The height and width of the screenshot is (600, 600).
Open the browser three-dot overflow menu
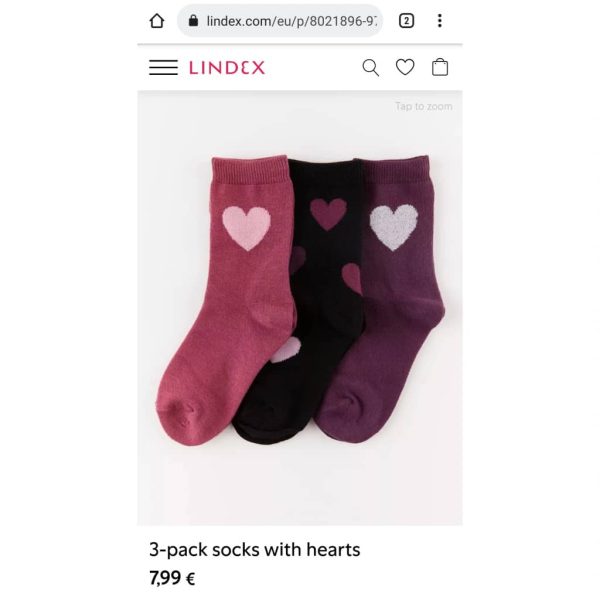[440, 21]
